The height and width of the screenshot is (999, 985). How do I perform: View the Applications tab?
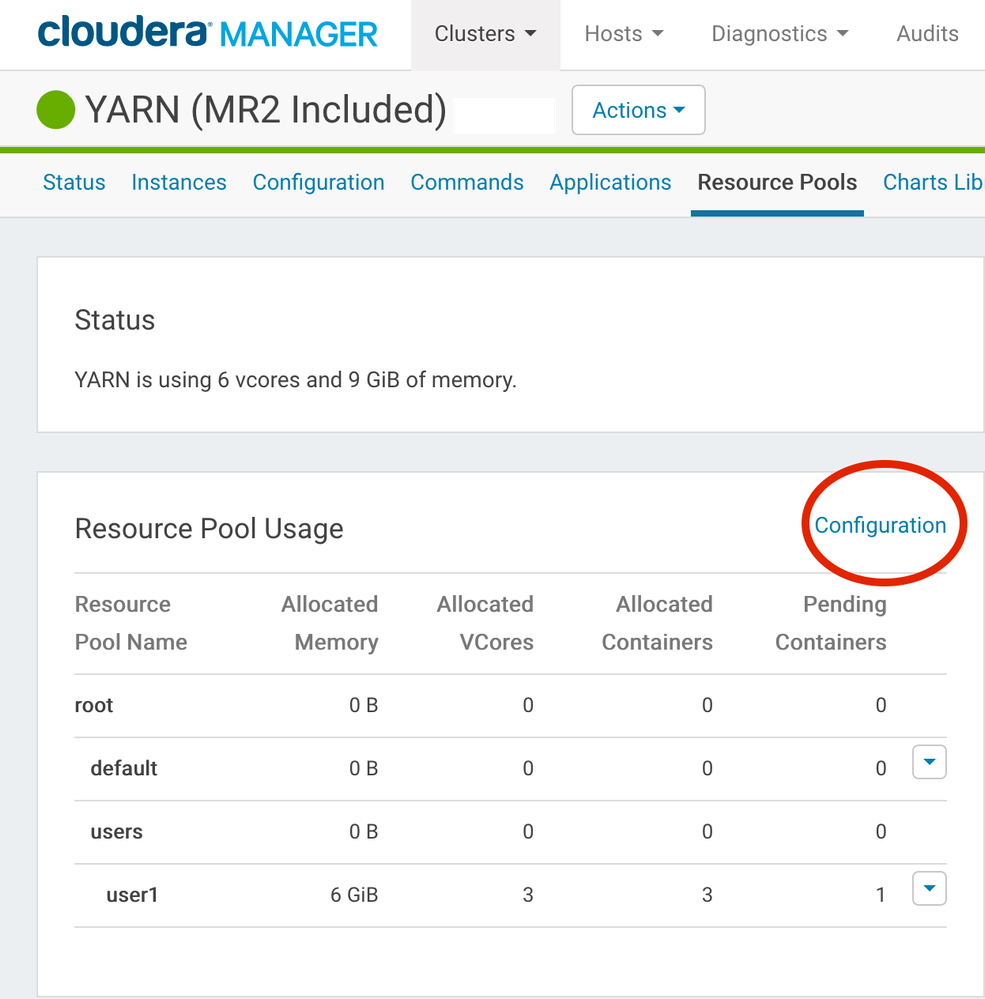coord(610,182)
